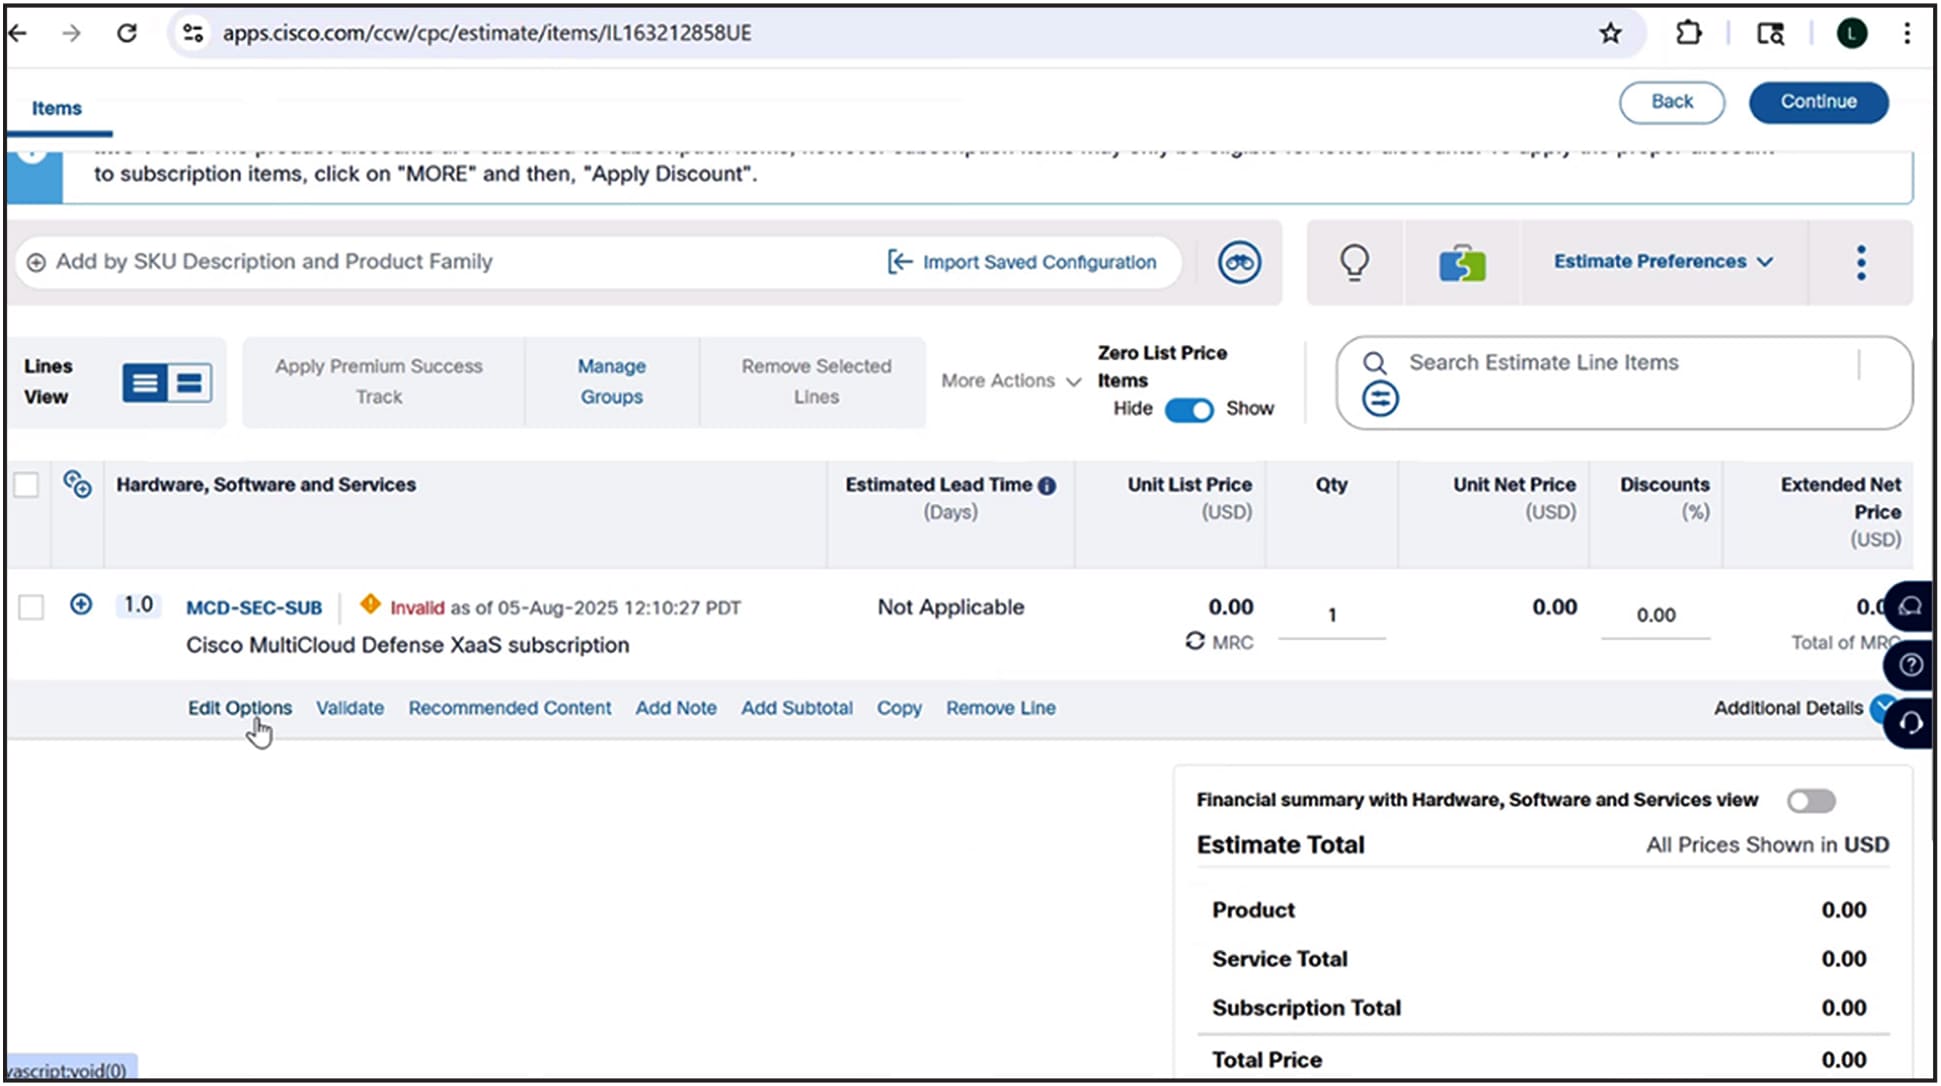Click Add Note link

(x=676, y=708)
